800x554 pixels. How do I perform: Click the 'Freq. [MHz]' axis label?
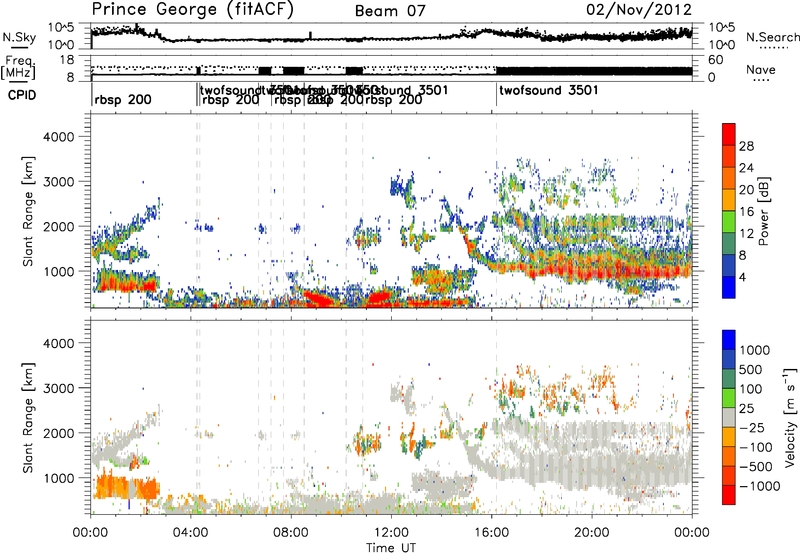pos(18,68)
